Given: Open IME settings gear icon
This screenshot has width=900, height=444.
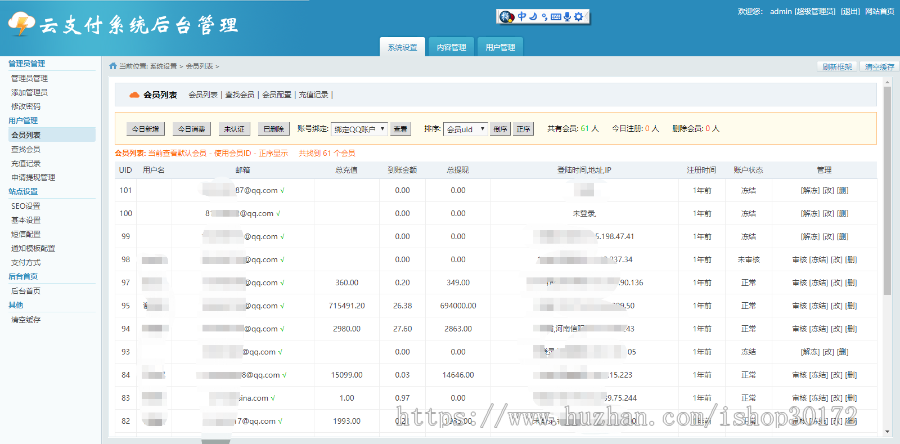Looking at the screenshot, I should [579, 17].
